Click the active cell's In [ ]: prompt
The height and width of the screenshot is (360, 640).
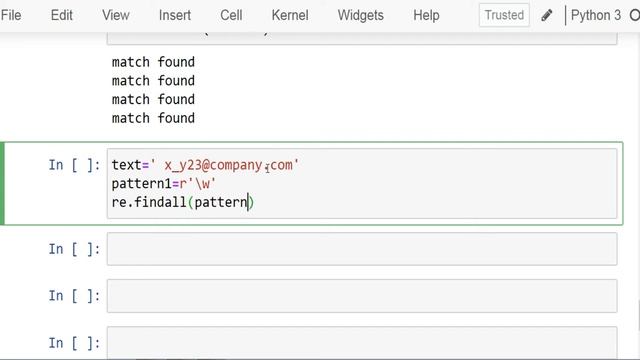pos(74,165)
